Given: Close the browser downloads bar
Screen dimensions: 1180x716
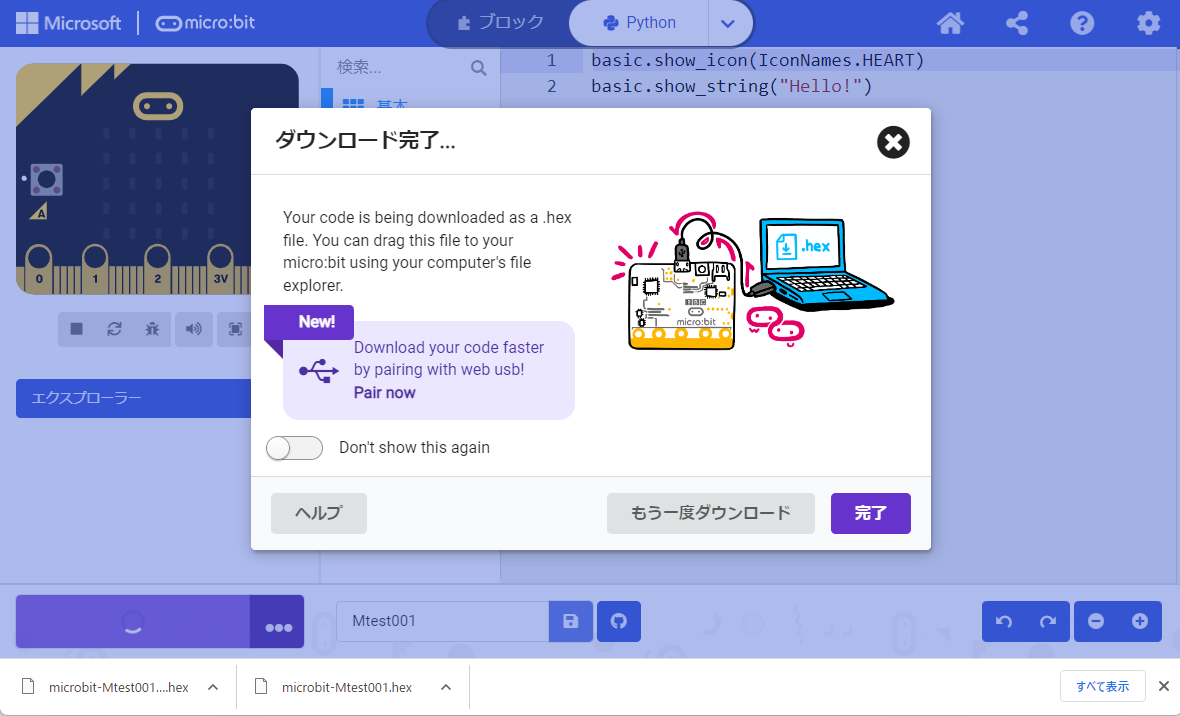Looking at the screenshot, I should point(1163,686).
